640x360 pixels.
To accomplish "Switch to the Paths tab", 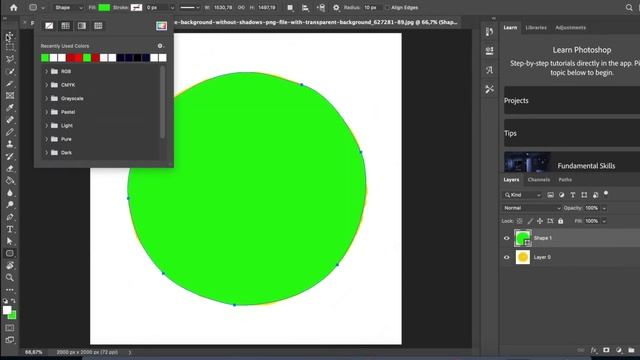I will click(565, 180).
